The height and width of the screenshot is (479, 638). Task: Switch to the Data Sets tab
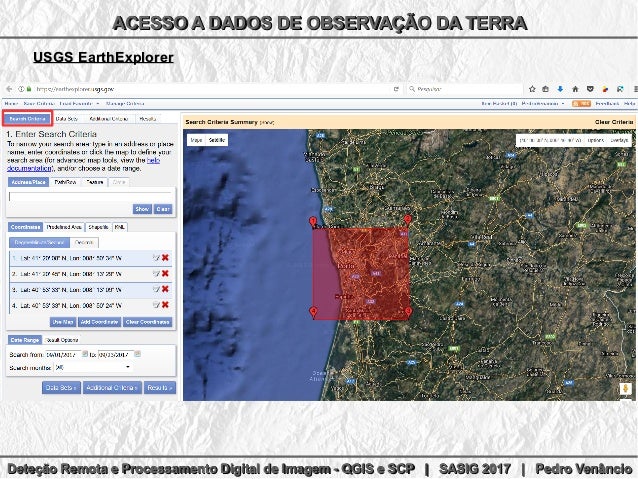(67, 119)
